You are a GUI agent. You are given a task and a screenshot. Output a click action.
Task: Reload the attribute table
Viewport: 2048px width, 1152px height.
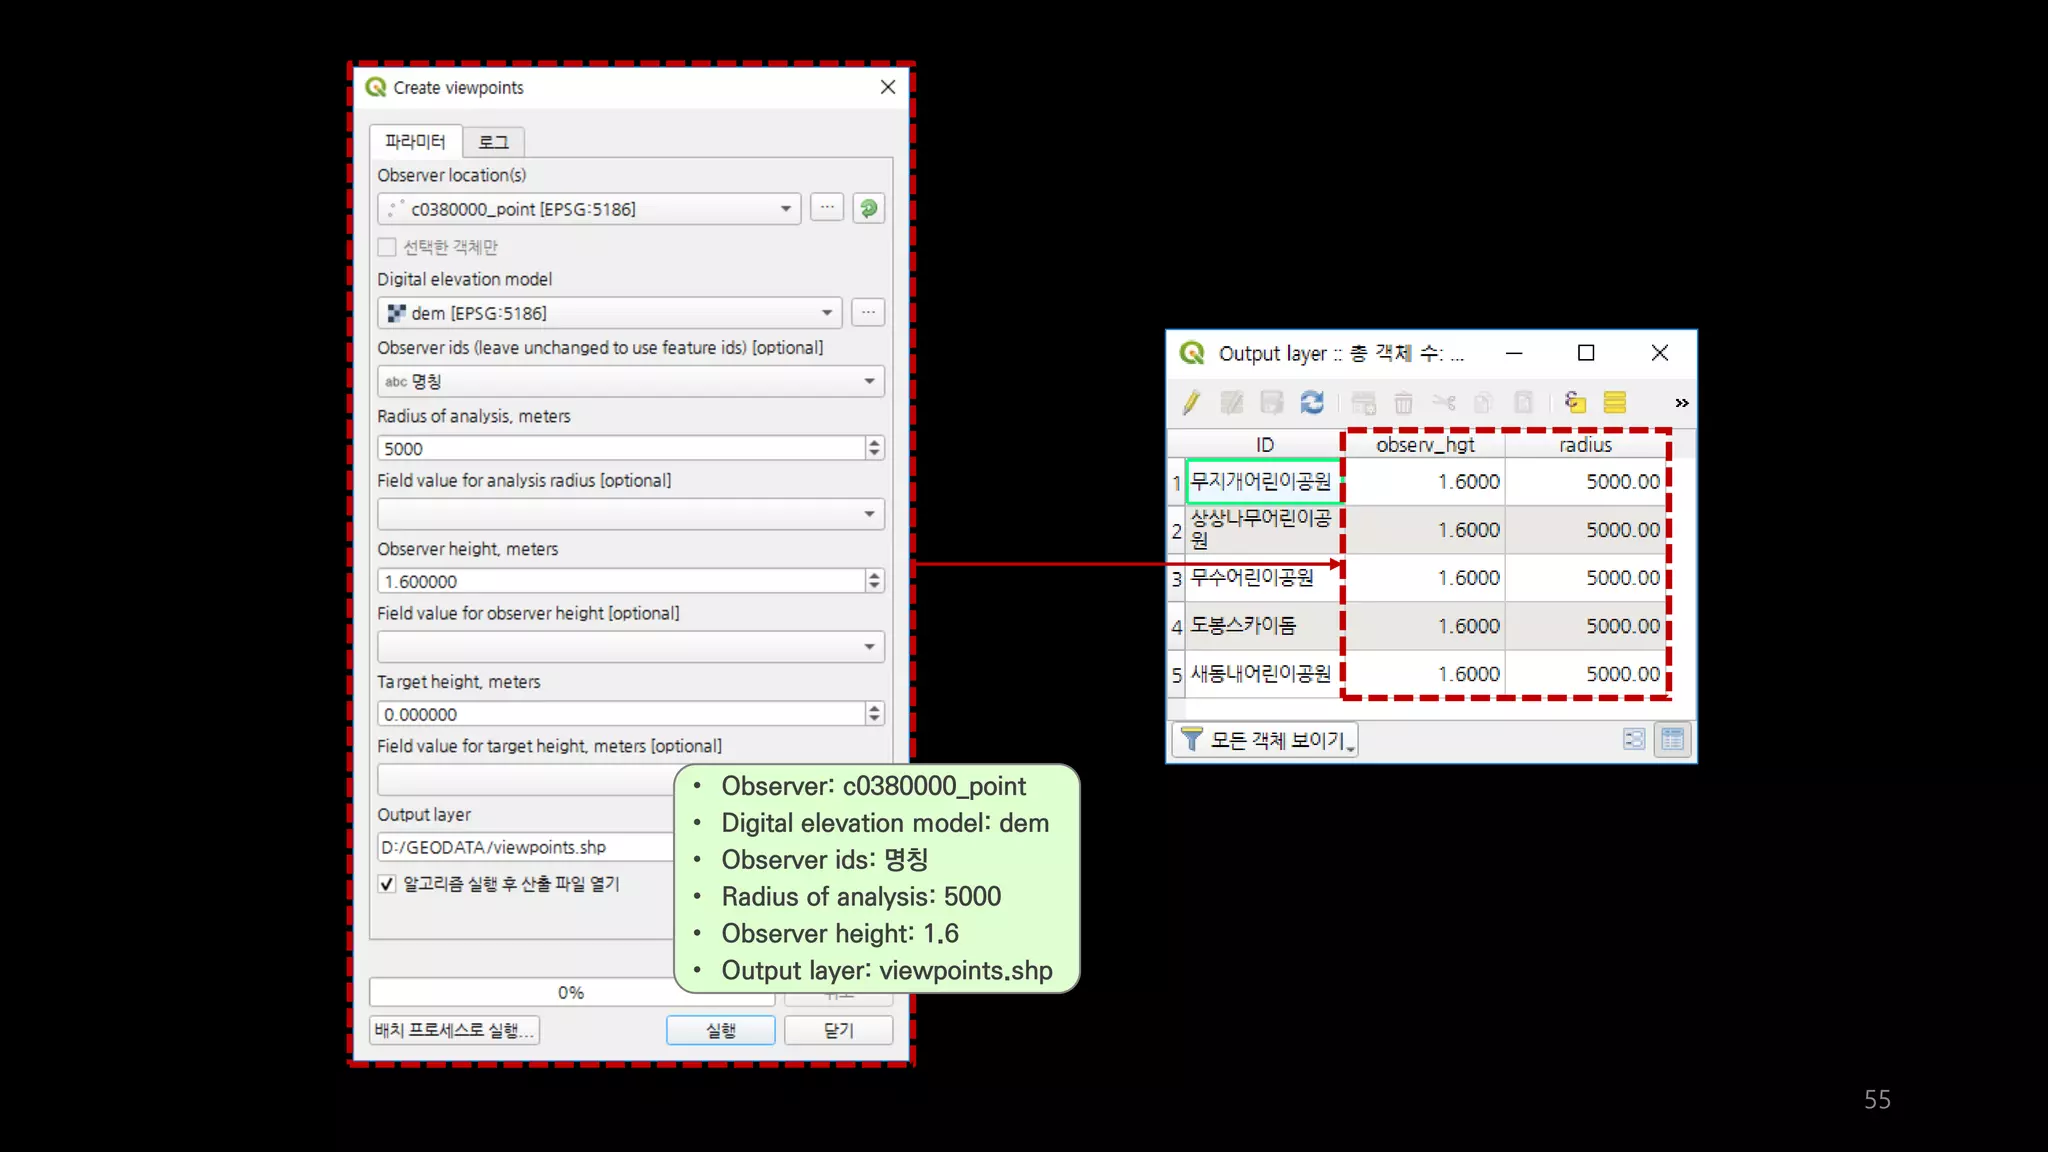click(x=1312, y=403)
